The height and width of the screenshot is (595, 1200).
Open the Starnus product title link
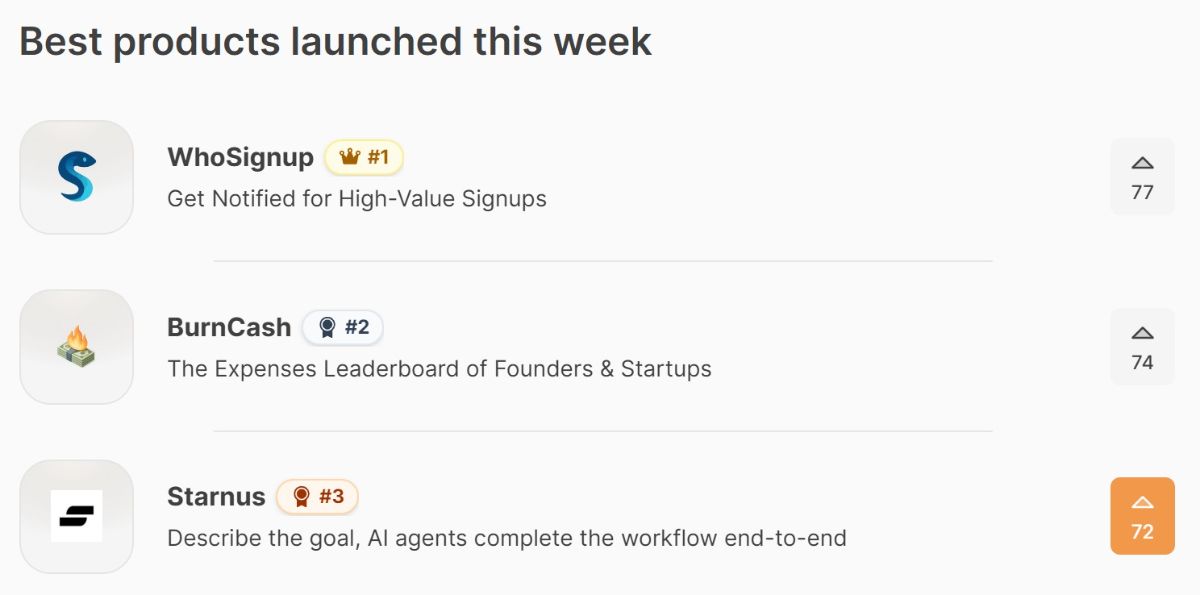click(x=216, y=496)
